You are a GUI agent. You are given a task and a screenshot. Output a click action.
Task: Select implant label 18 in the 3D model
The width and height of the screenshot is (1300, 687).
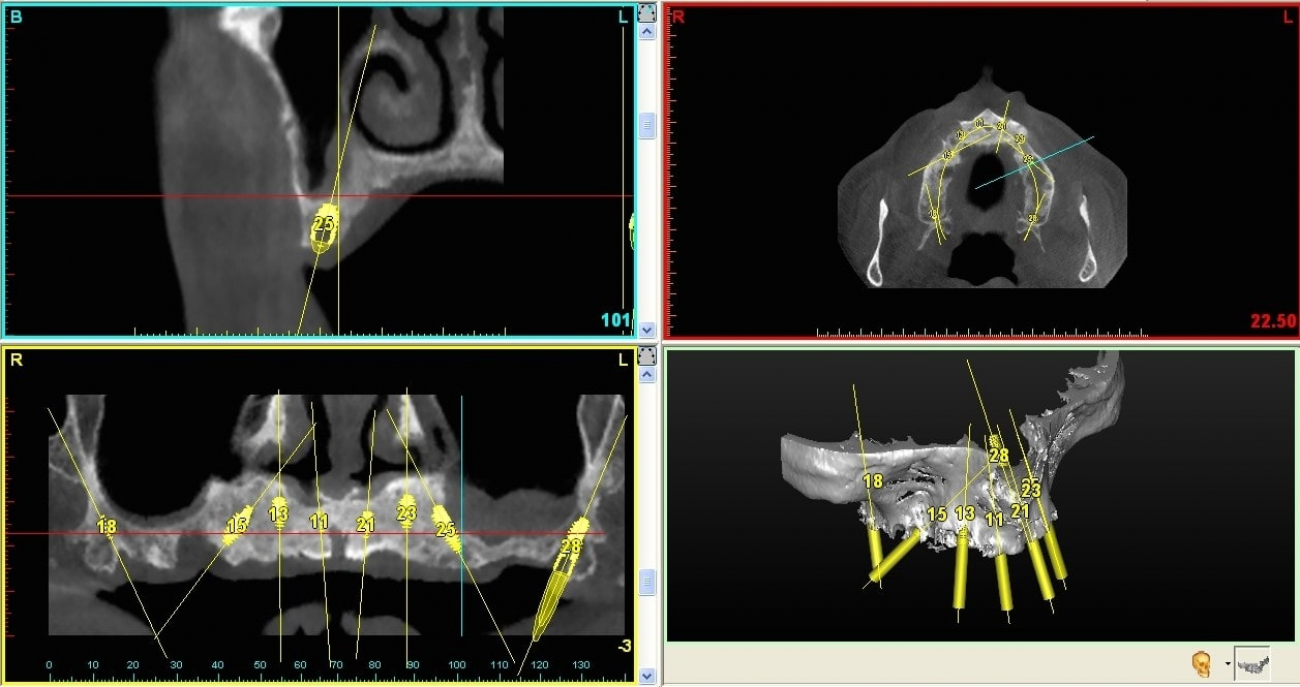pyautogui.click(x=872, y=482)
